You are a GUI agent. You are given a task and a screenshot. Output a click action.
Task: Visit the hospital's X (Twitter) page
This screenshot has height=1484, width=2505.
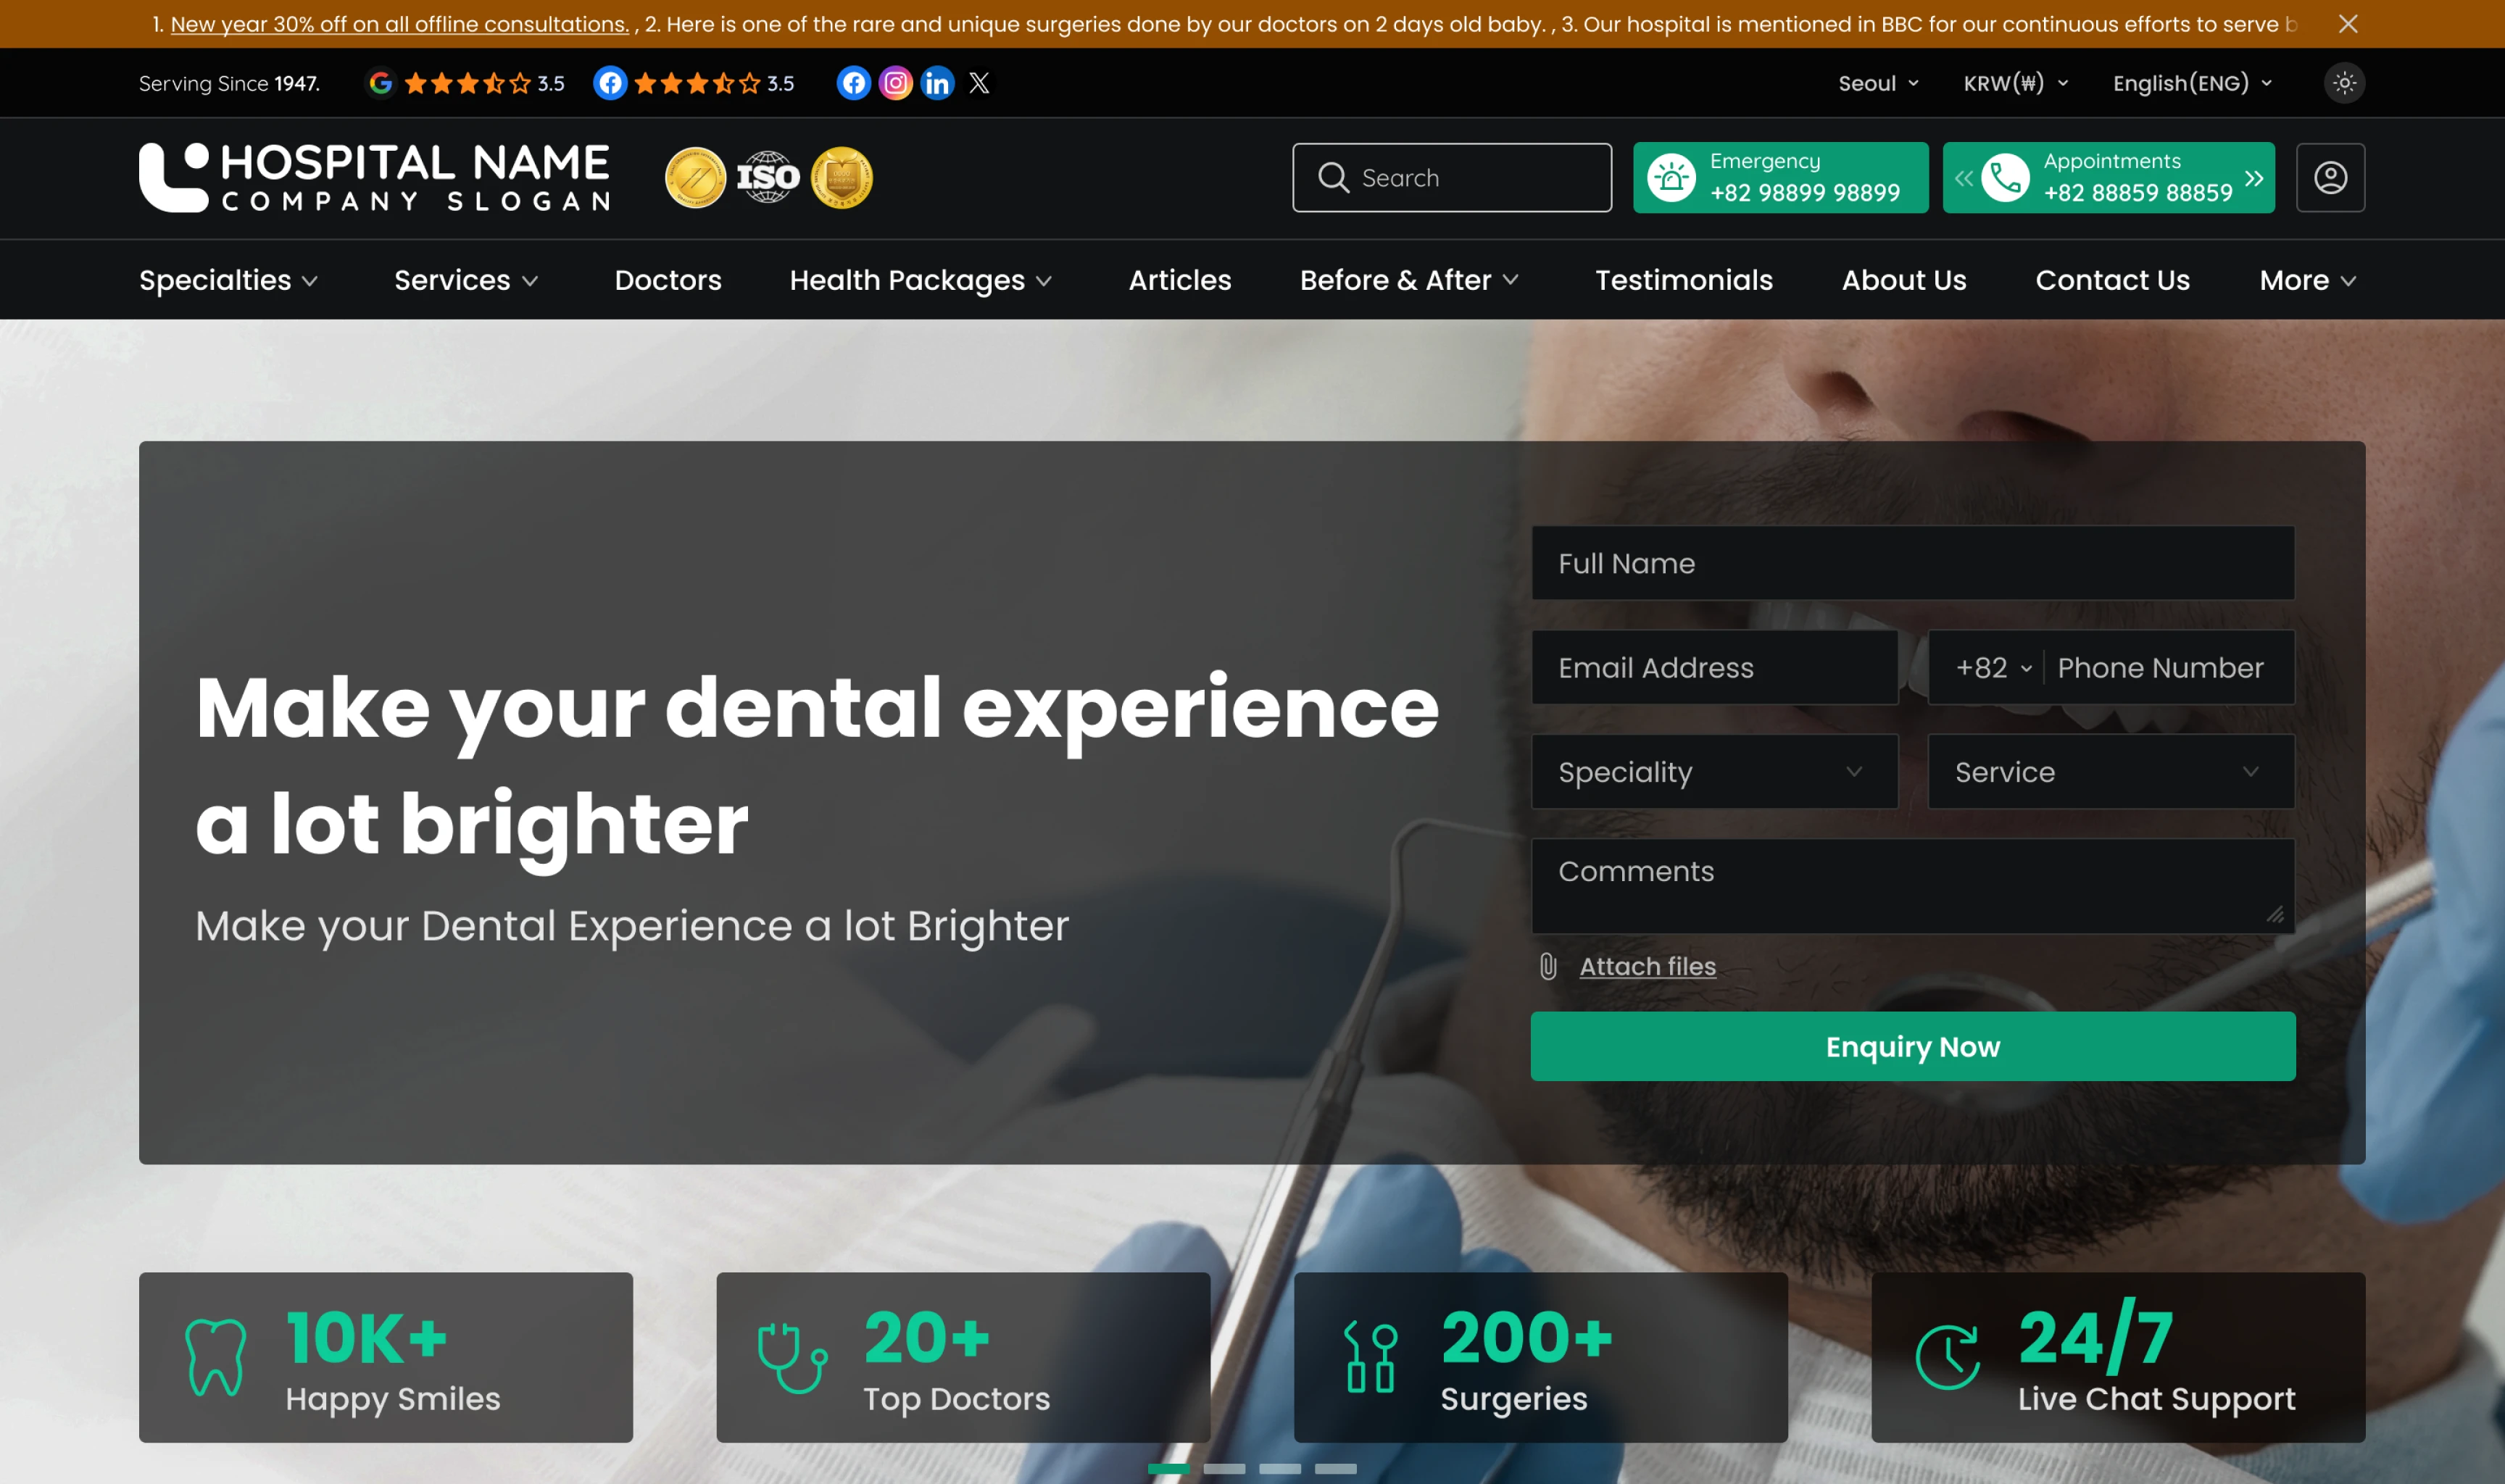coord(979,83)
